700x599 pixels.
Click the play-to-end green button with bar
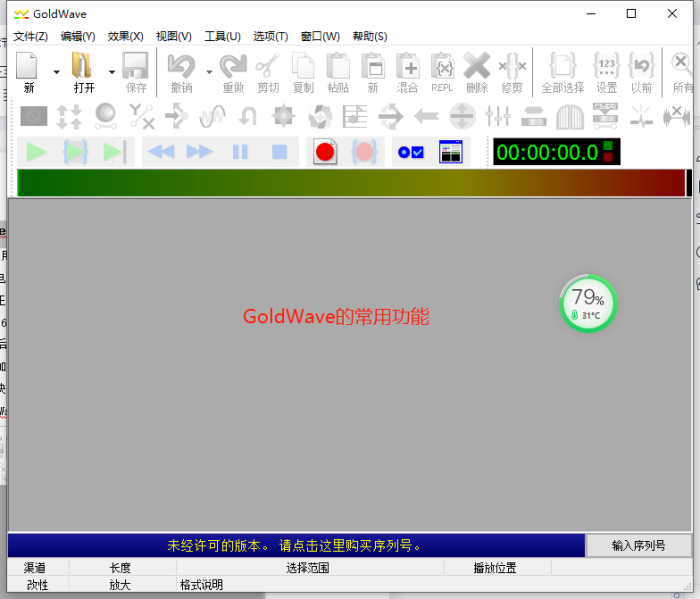114,152
